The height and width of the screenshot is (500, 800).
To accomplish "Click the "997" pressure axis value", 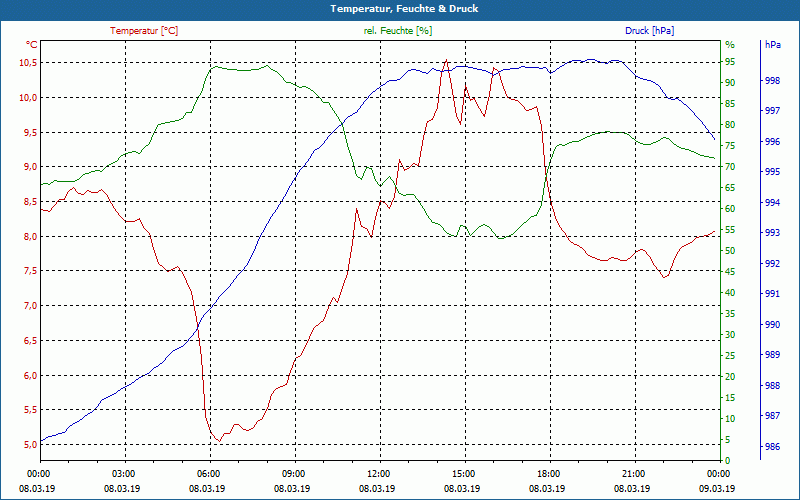I will [773, 111].
